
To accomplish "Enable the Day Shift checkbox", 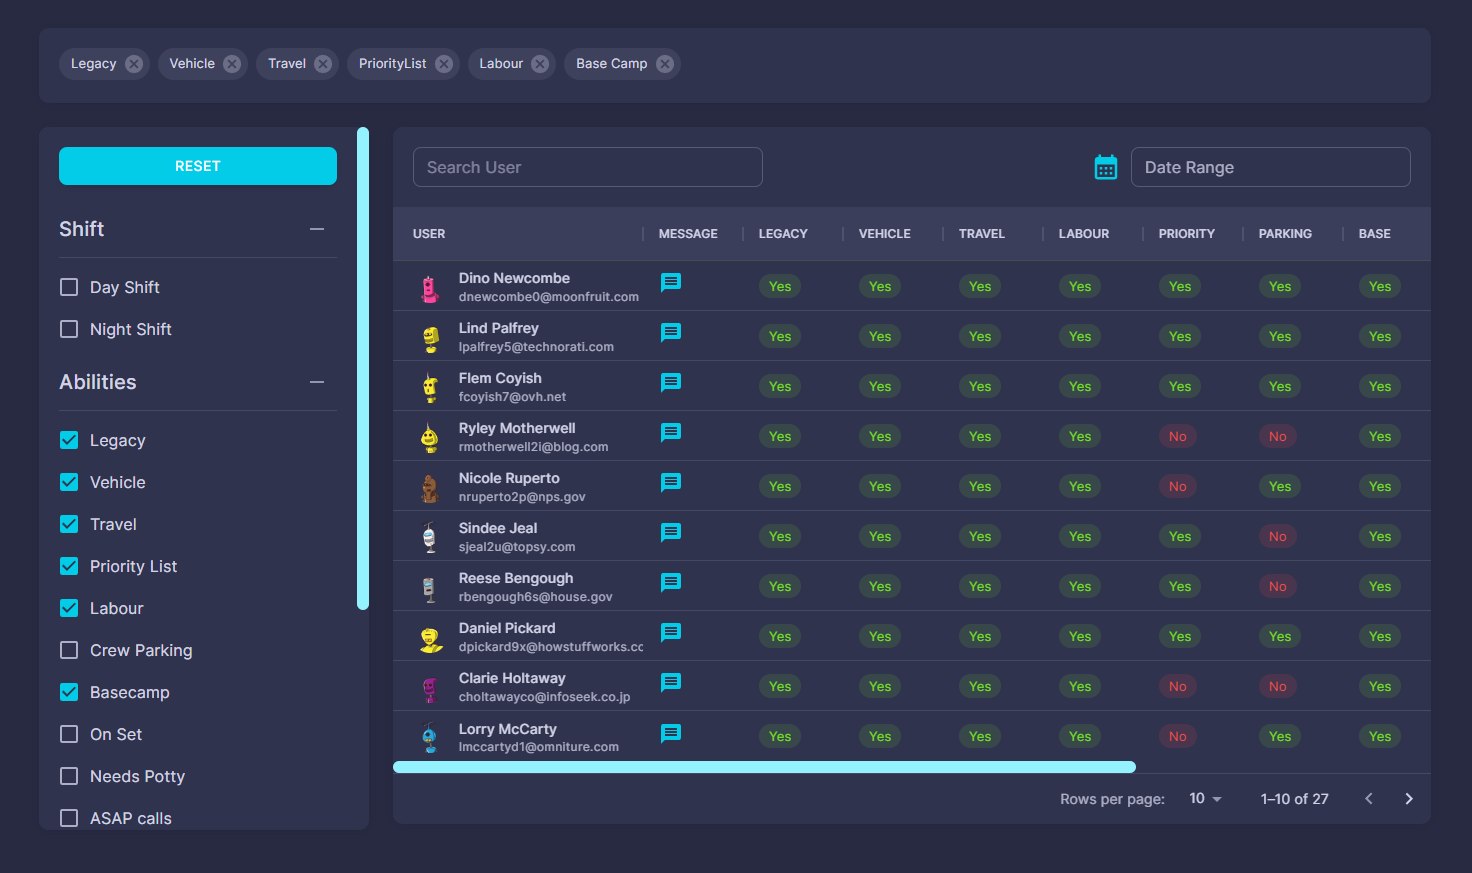I will [69, 287].
